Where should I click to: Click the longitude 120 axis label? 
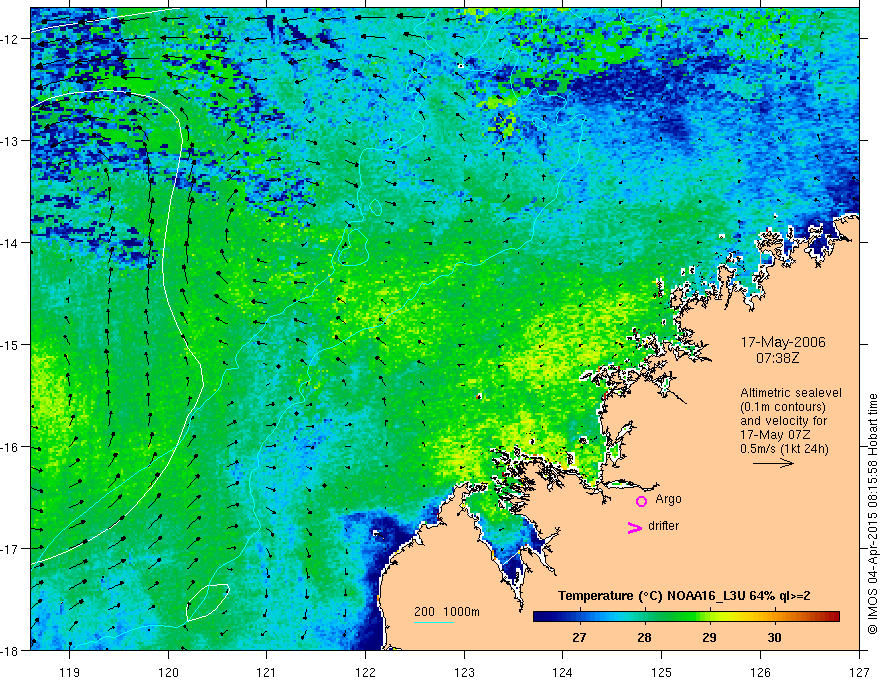tap(168, 672)
